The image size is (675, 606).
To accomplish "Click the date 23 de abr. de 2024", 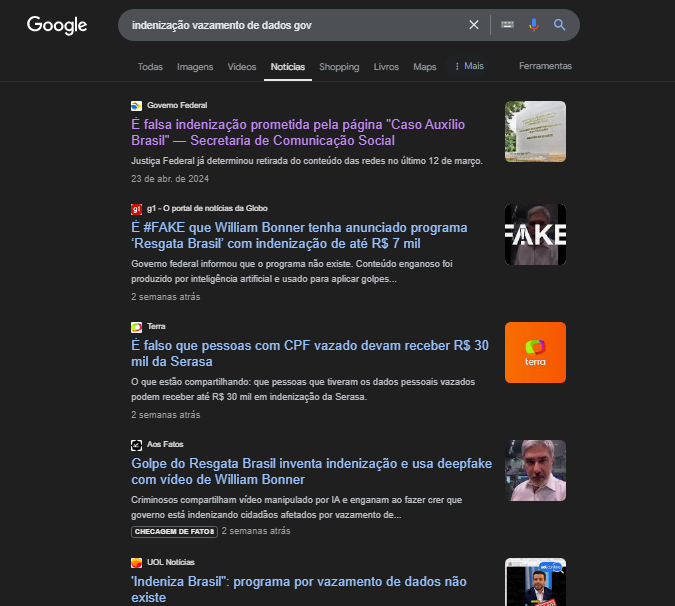I will pos(170,179).
